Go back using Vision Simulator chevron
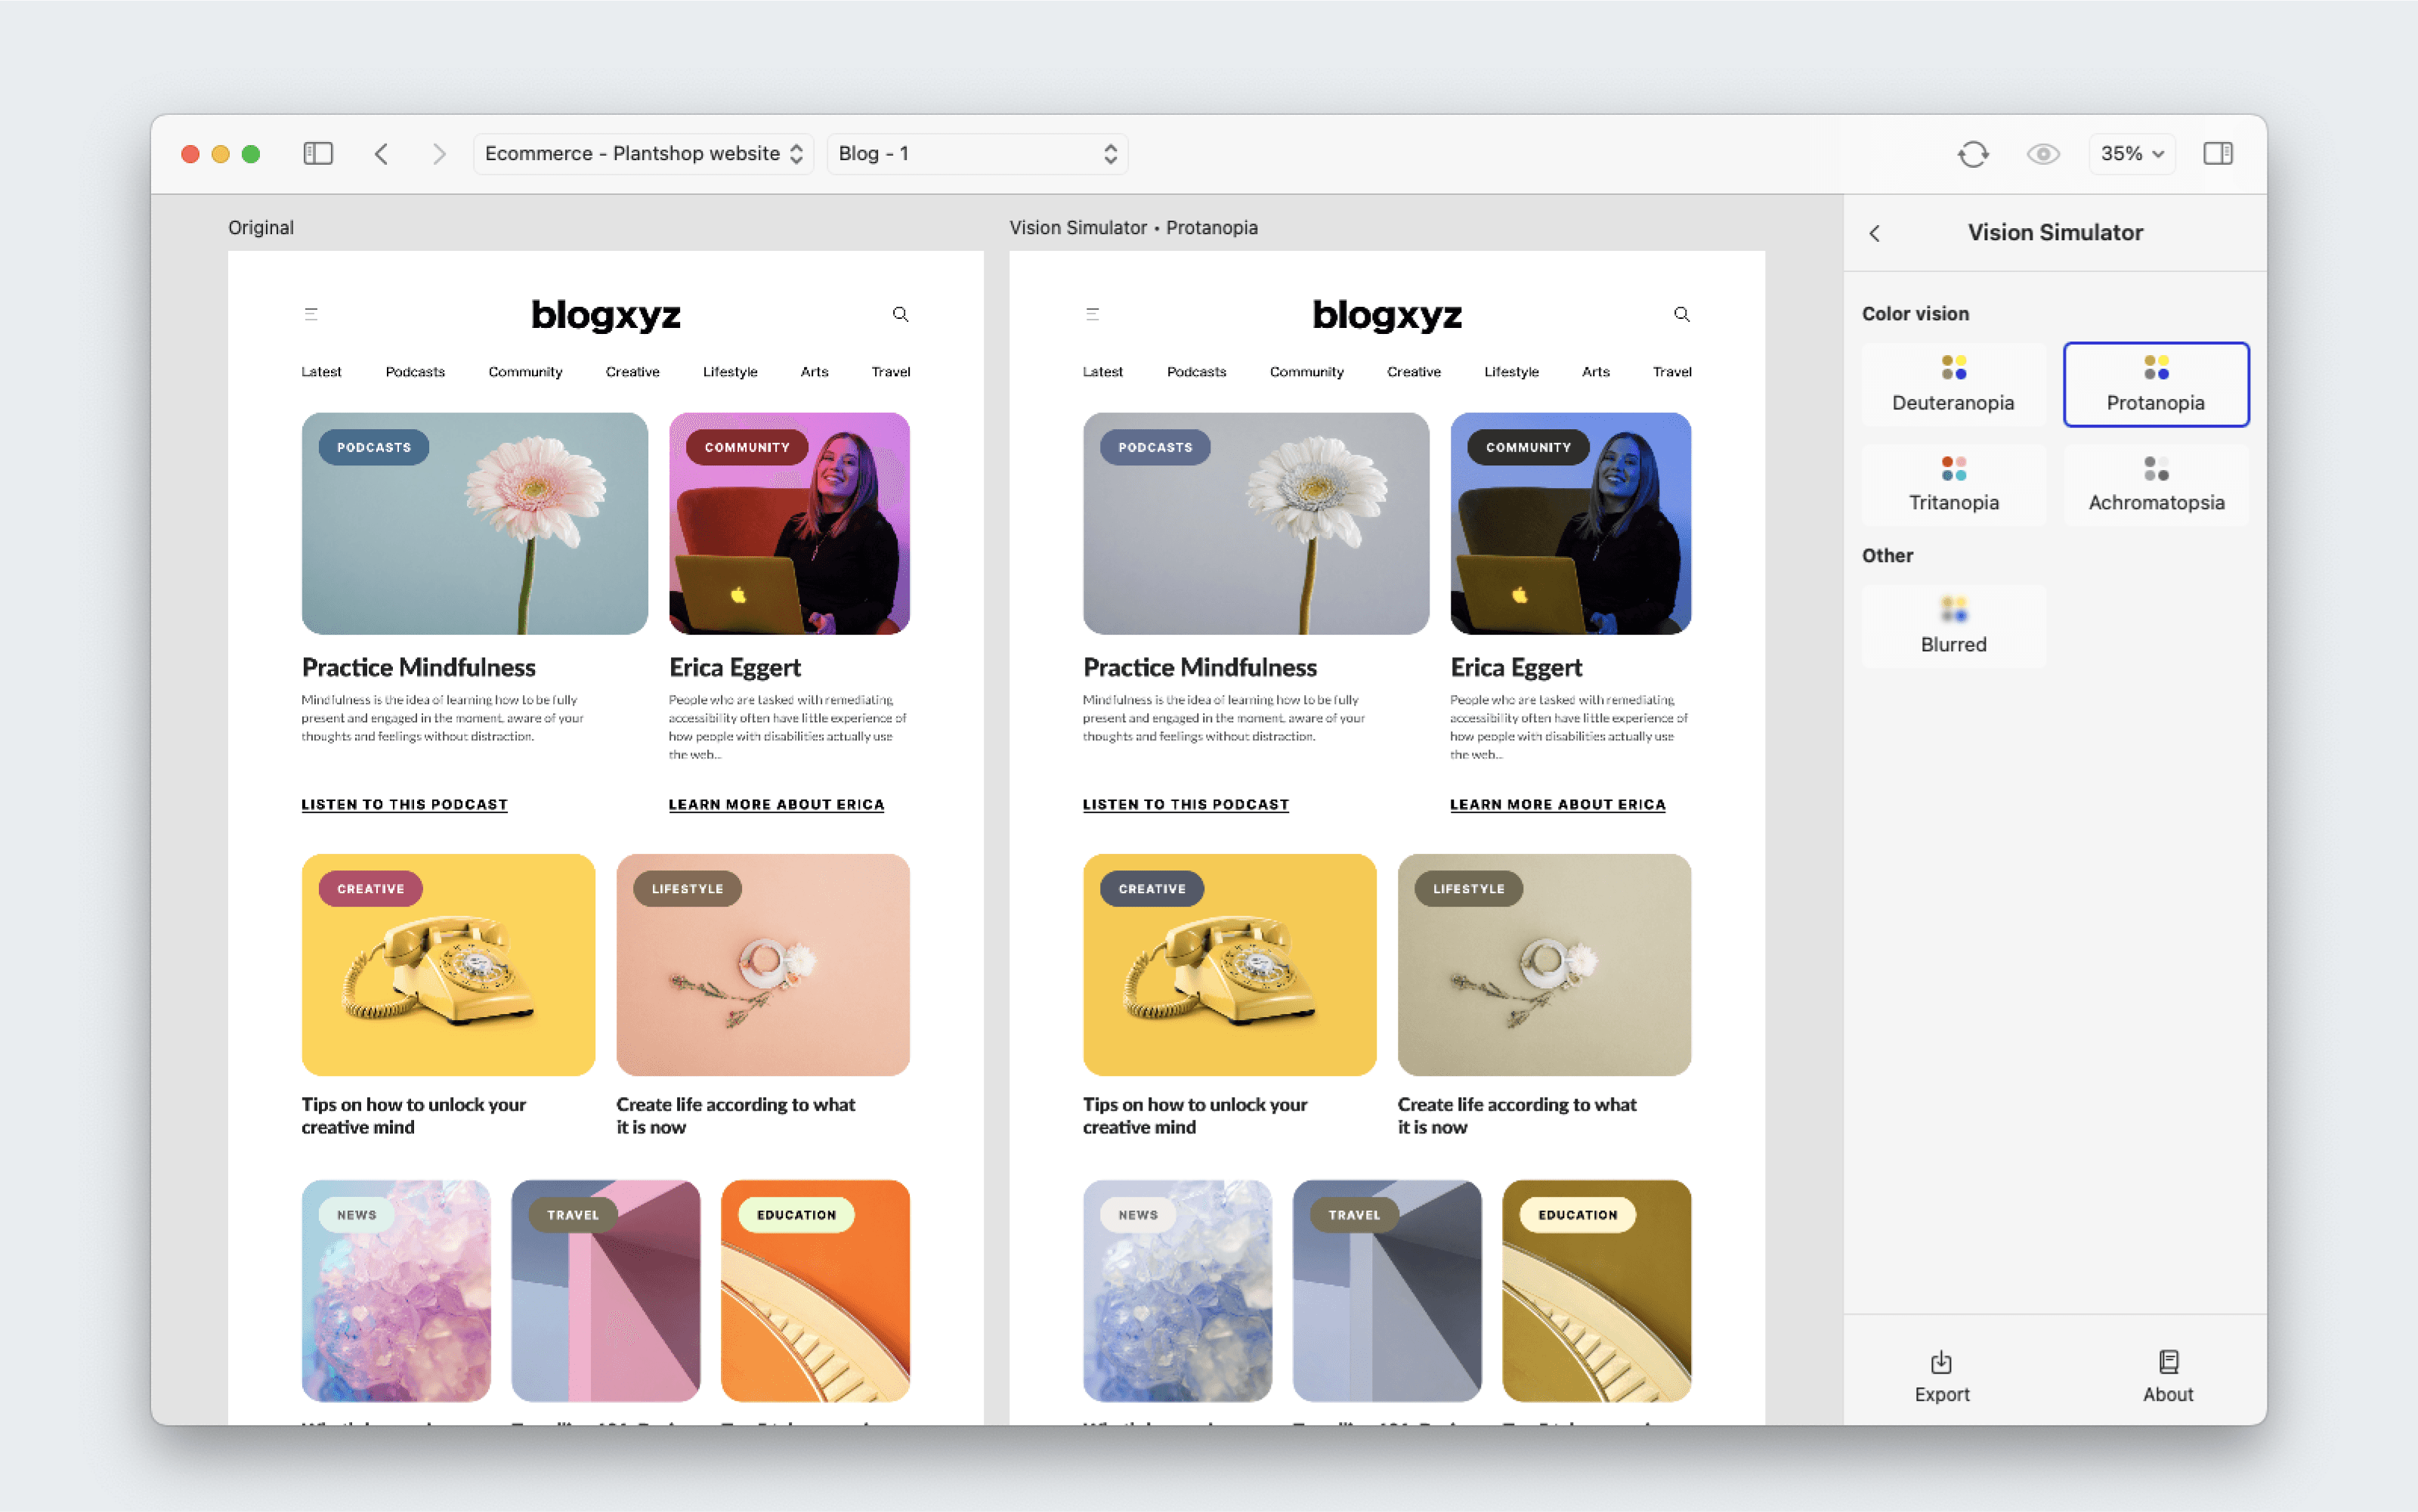The width and height of the screenshot is (2418, 1512). pyautogui.click(x=1875, y=232)
